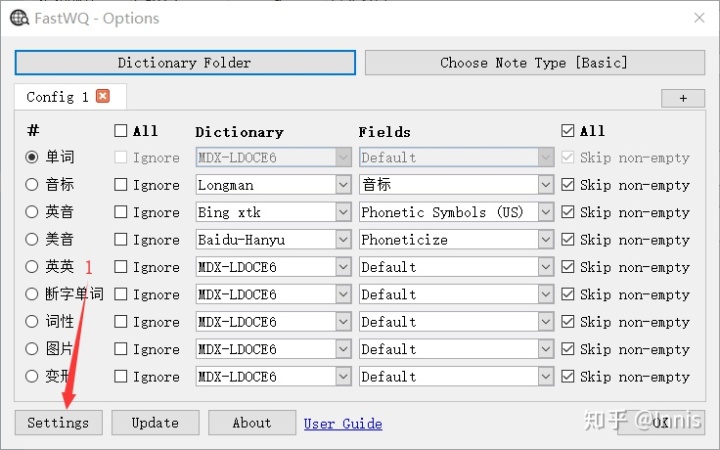Uncheck Skip non-empty for 英音 row

pyautogui.click(x=568, y=212)
